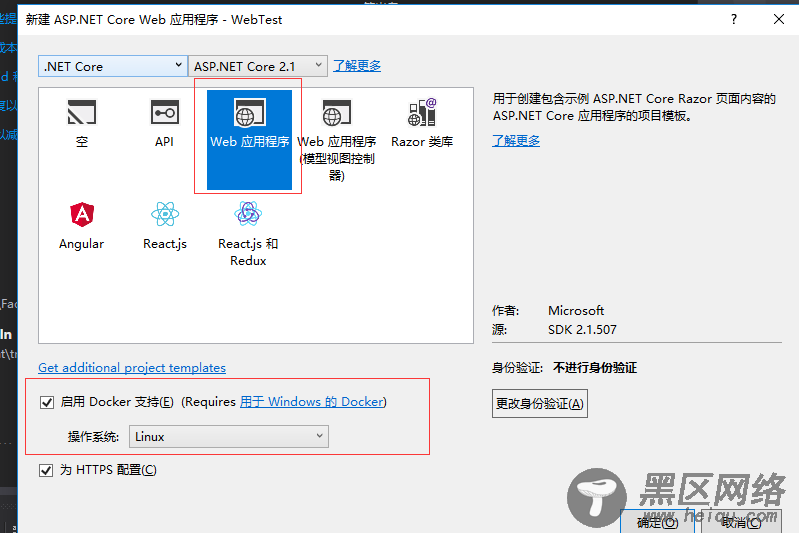Image resolution: width=799 pixels, height=533 pixels.
Task: Choose the highlighted Web 应用程序 template
Action: [x=249, y=140]
